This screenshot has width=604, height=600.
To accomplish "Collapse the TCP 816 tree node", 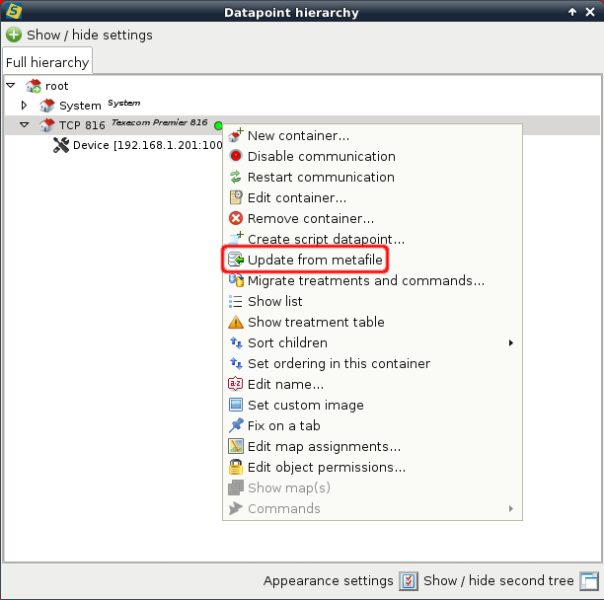I will coord(25,125).
